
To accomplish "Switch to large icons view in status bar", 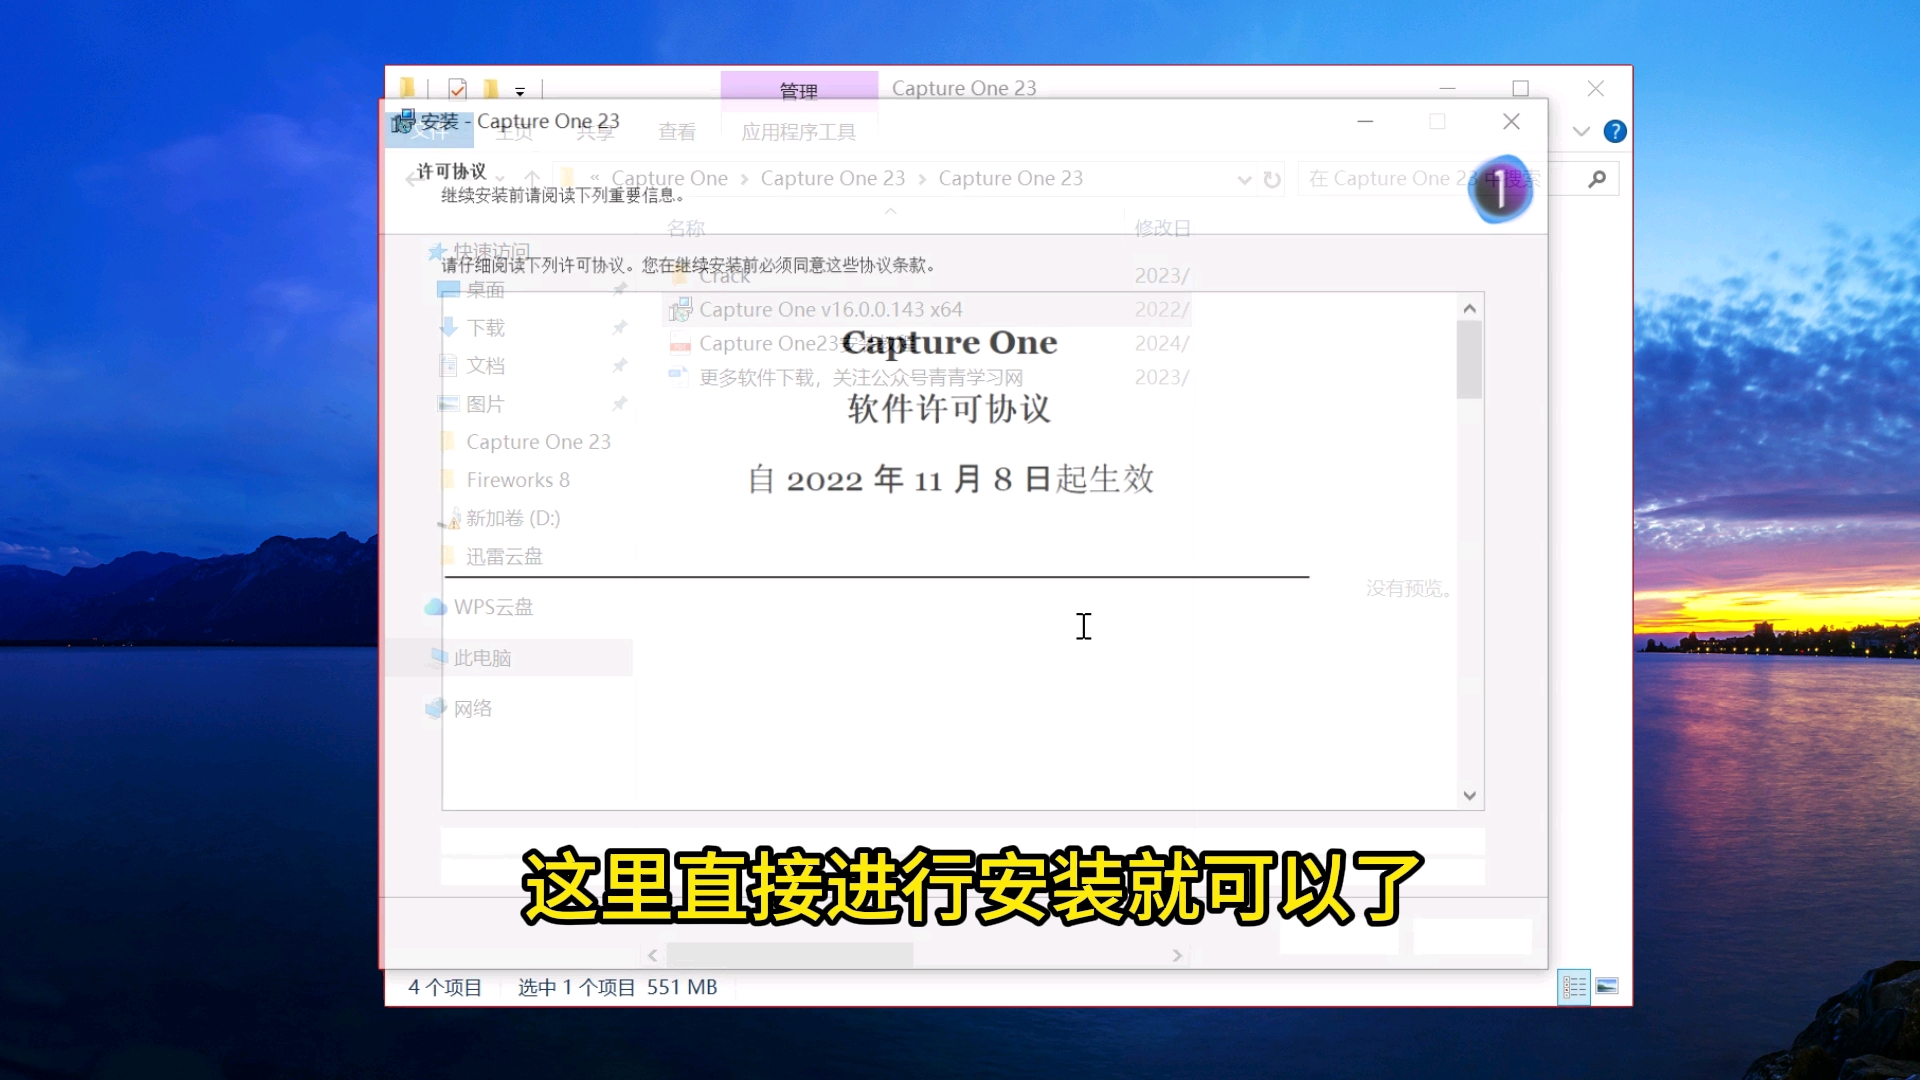I will click(x=1607, y=987).
